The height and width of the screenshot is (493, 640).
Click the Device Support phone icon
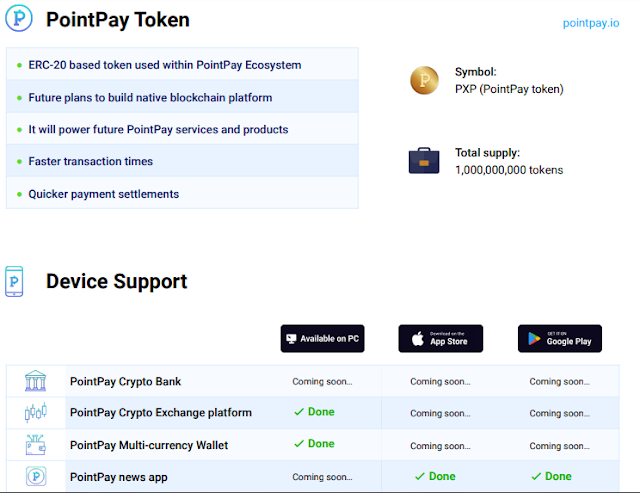[x=15, y=281]
